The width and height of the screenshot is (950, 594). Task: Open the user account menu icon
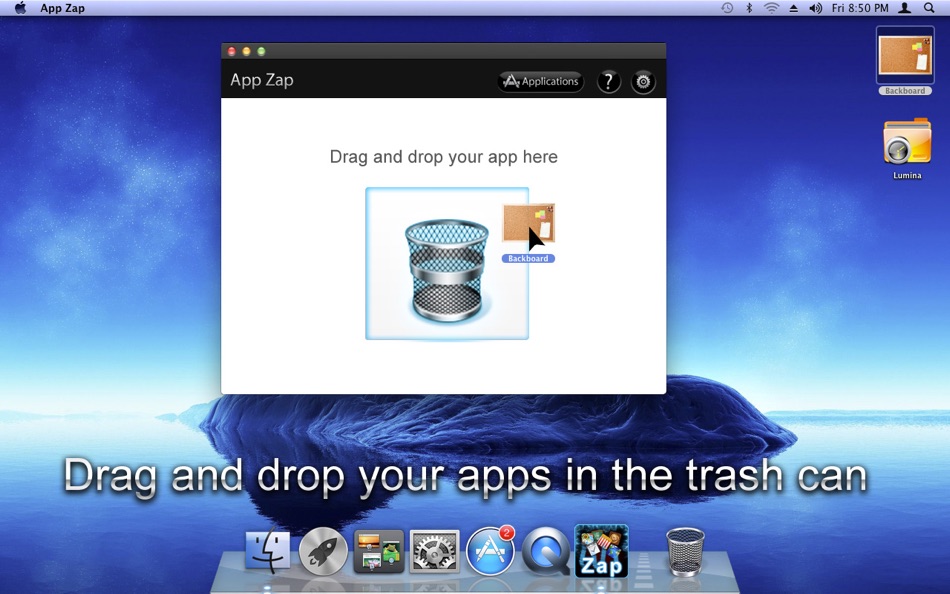[905, 8]
